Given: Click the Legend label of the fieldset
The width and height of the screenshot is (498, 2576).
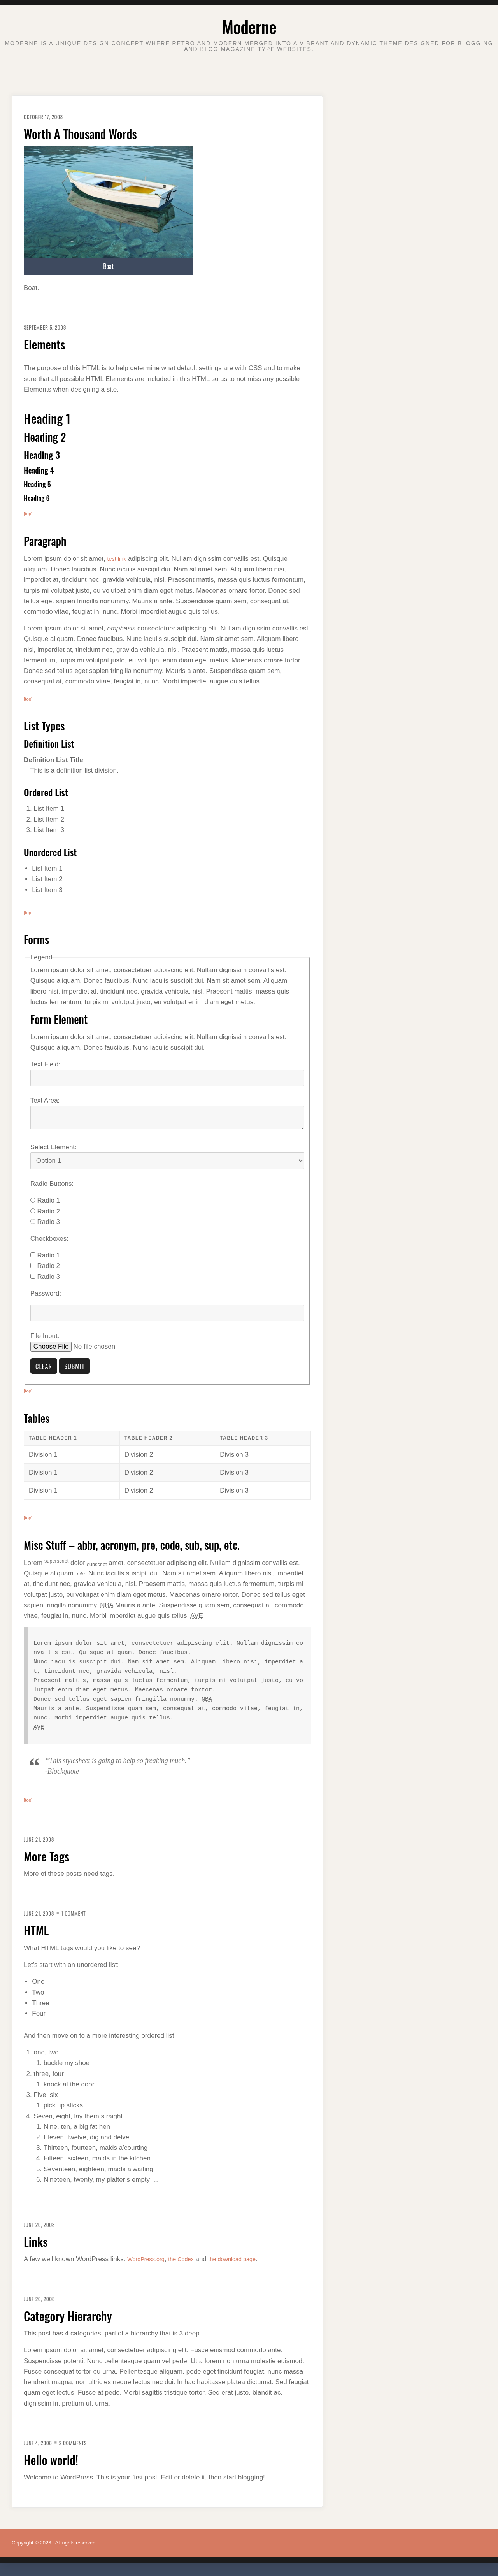Looking at the screenshot, I should pos(41,957).
